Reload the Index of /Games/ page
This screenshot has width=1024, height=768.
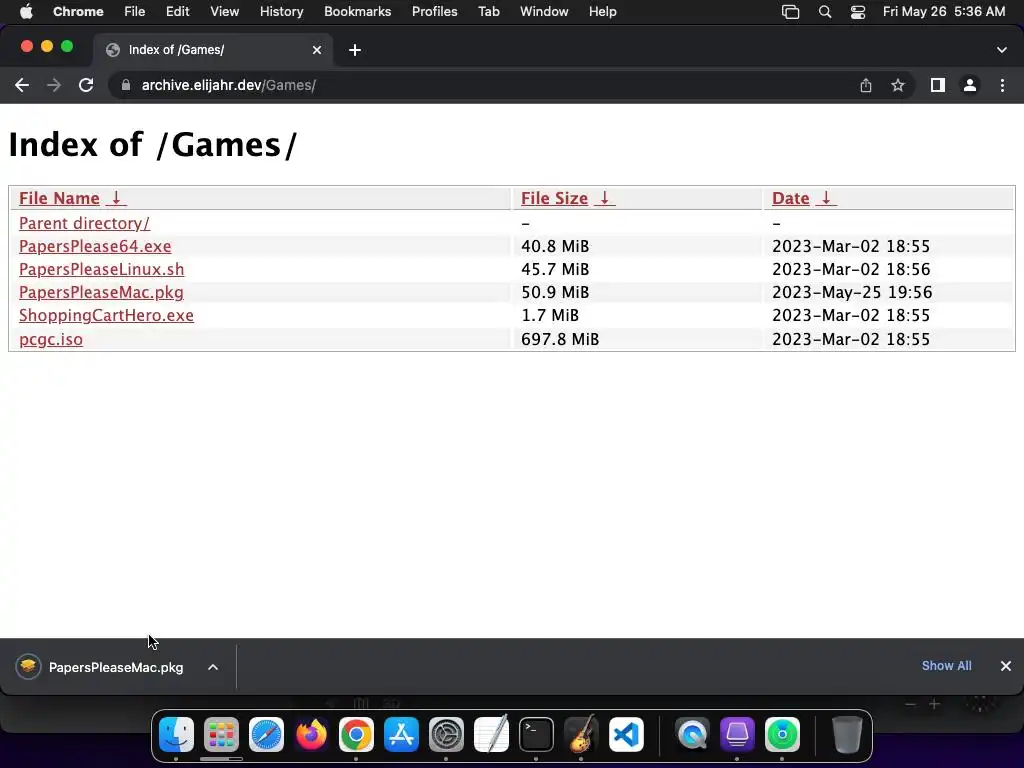(86, 85)
